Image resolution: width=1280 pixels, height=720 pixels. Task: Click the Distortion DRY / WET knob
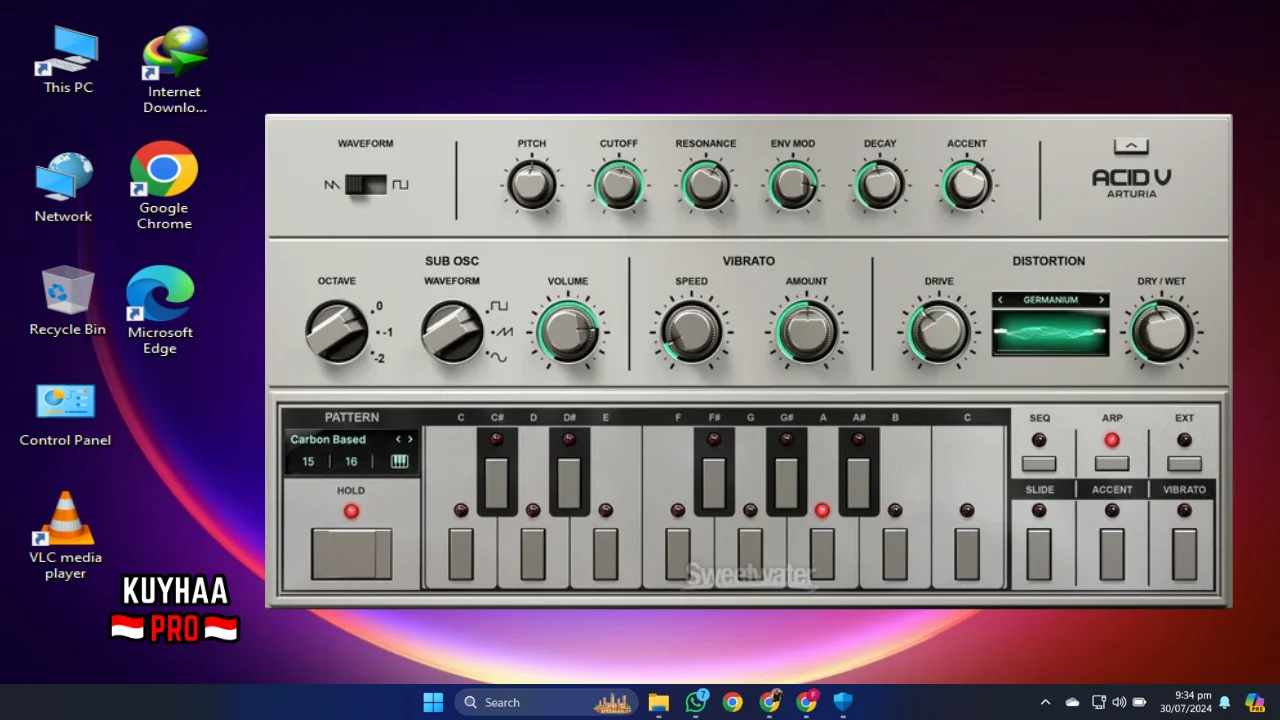coord(1162,332)
